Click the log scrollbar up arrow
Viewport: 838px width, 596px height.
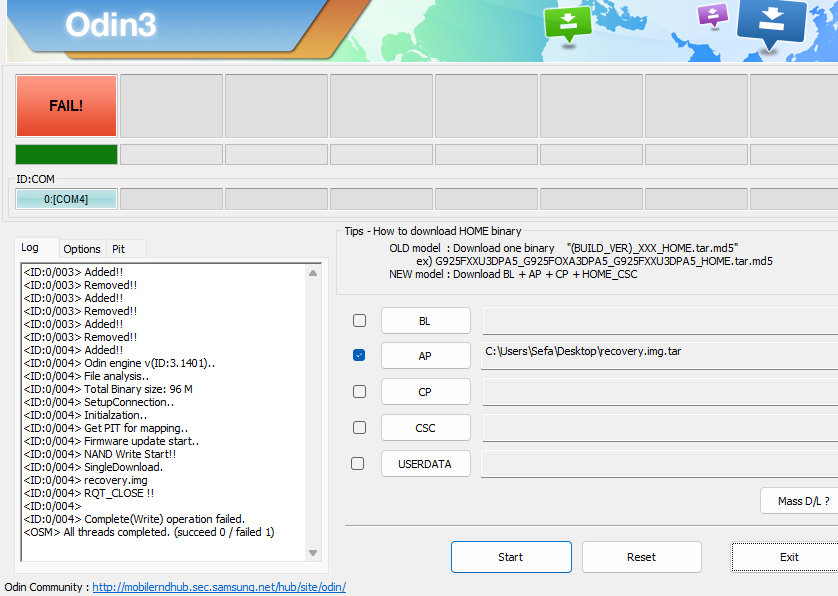click(x=313, y=273)
